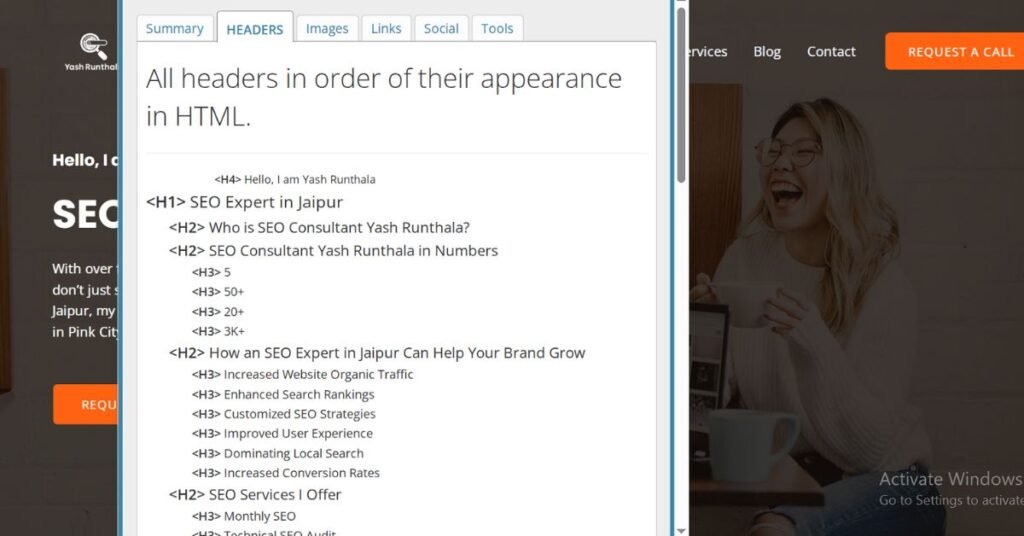This screenshot has height=536, width=1024.
Task: Click the H4 'Hello, I am Yash Runthala' line
Action: click(x=295, y=179)
